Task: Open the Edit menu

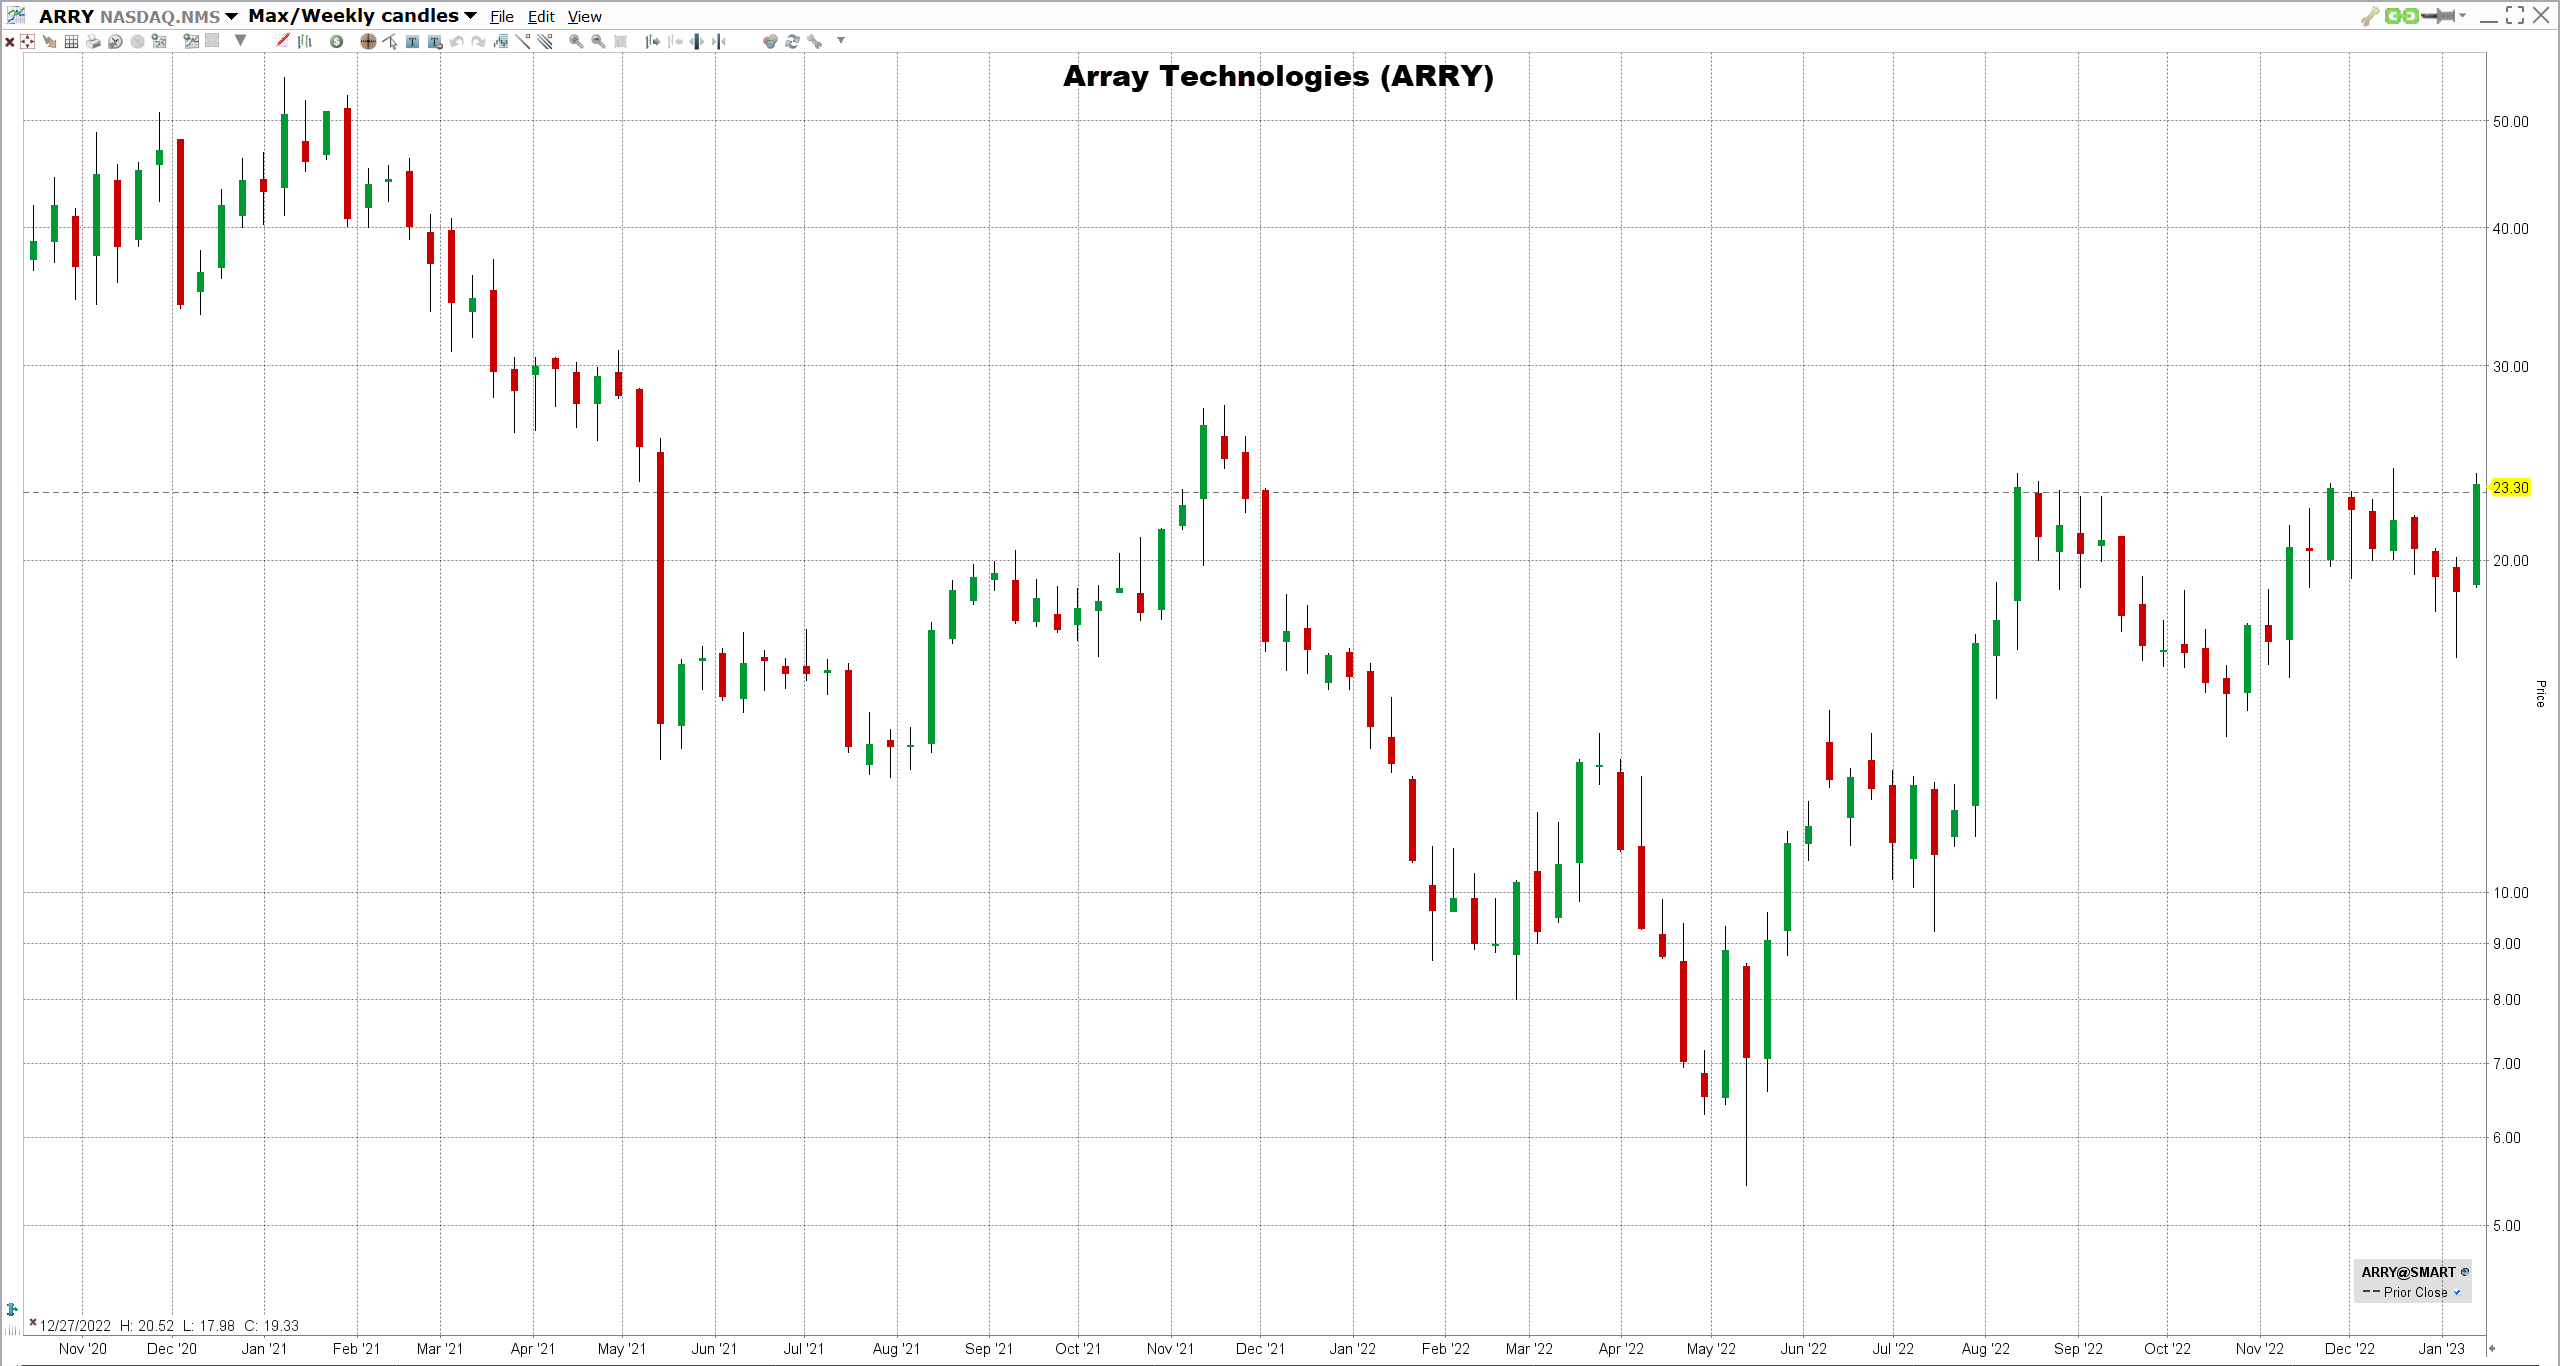Action: [x=541, y=16]
